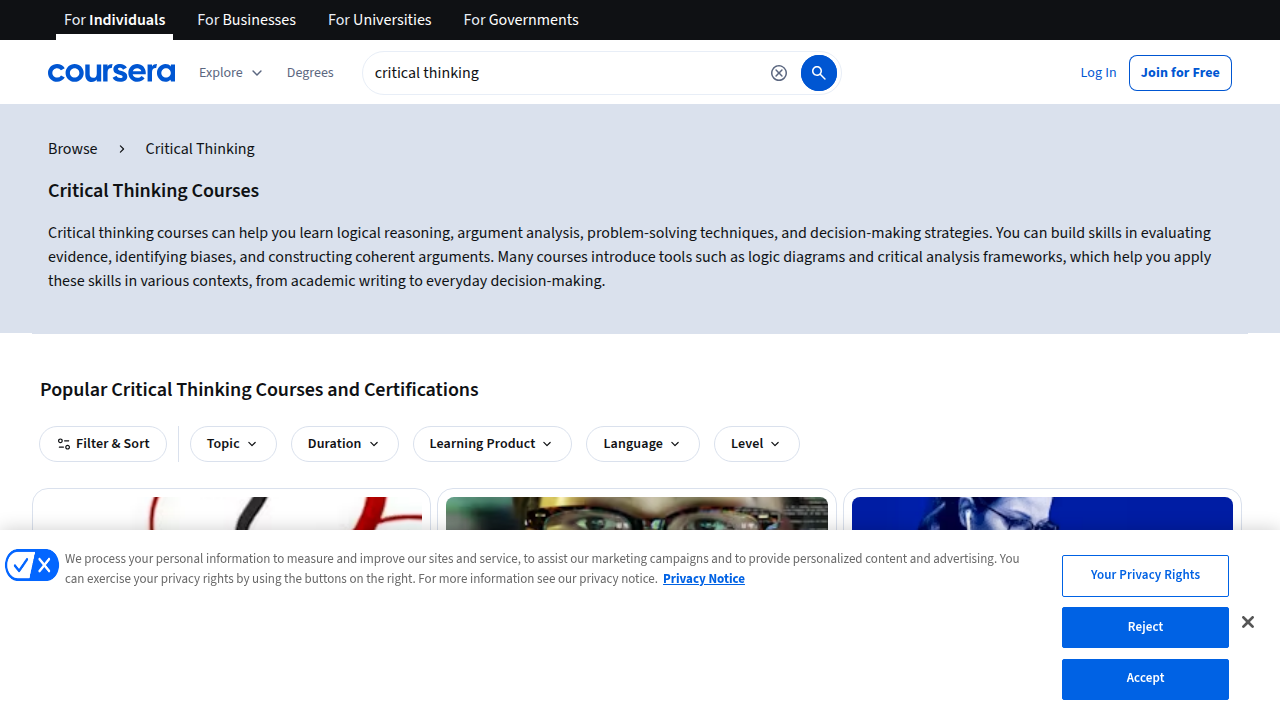Accept the privacy notice
The width and height of the screenshot is (1280, 720).
point(1145,679)
